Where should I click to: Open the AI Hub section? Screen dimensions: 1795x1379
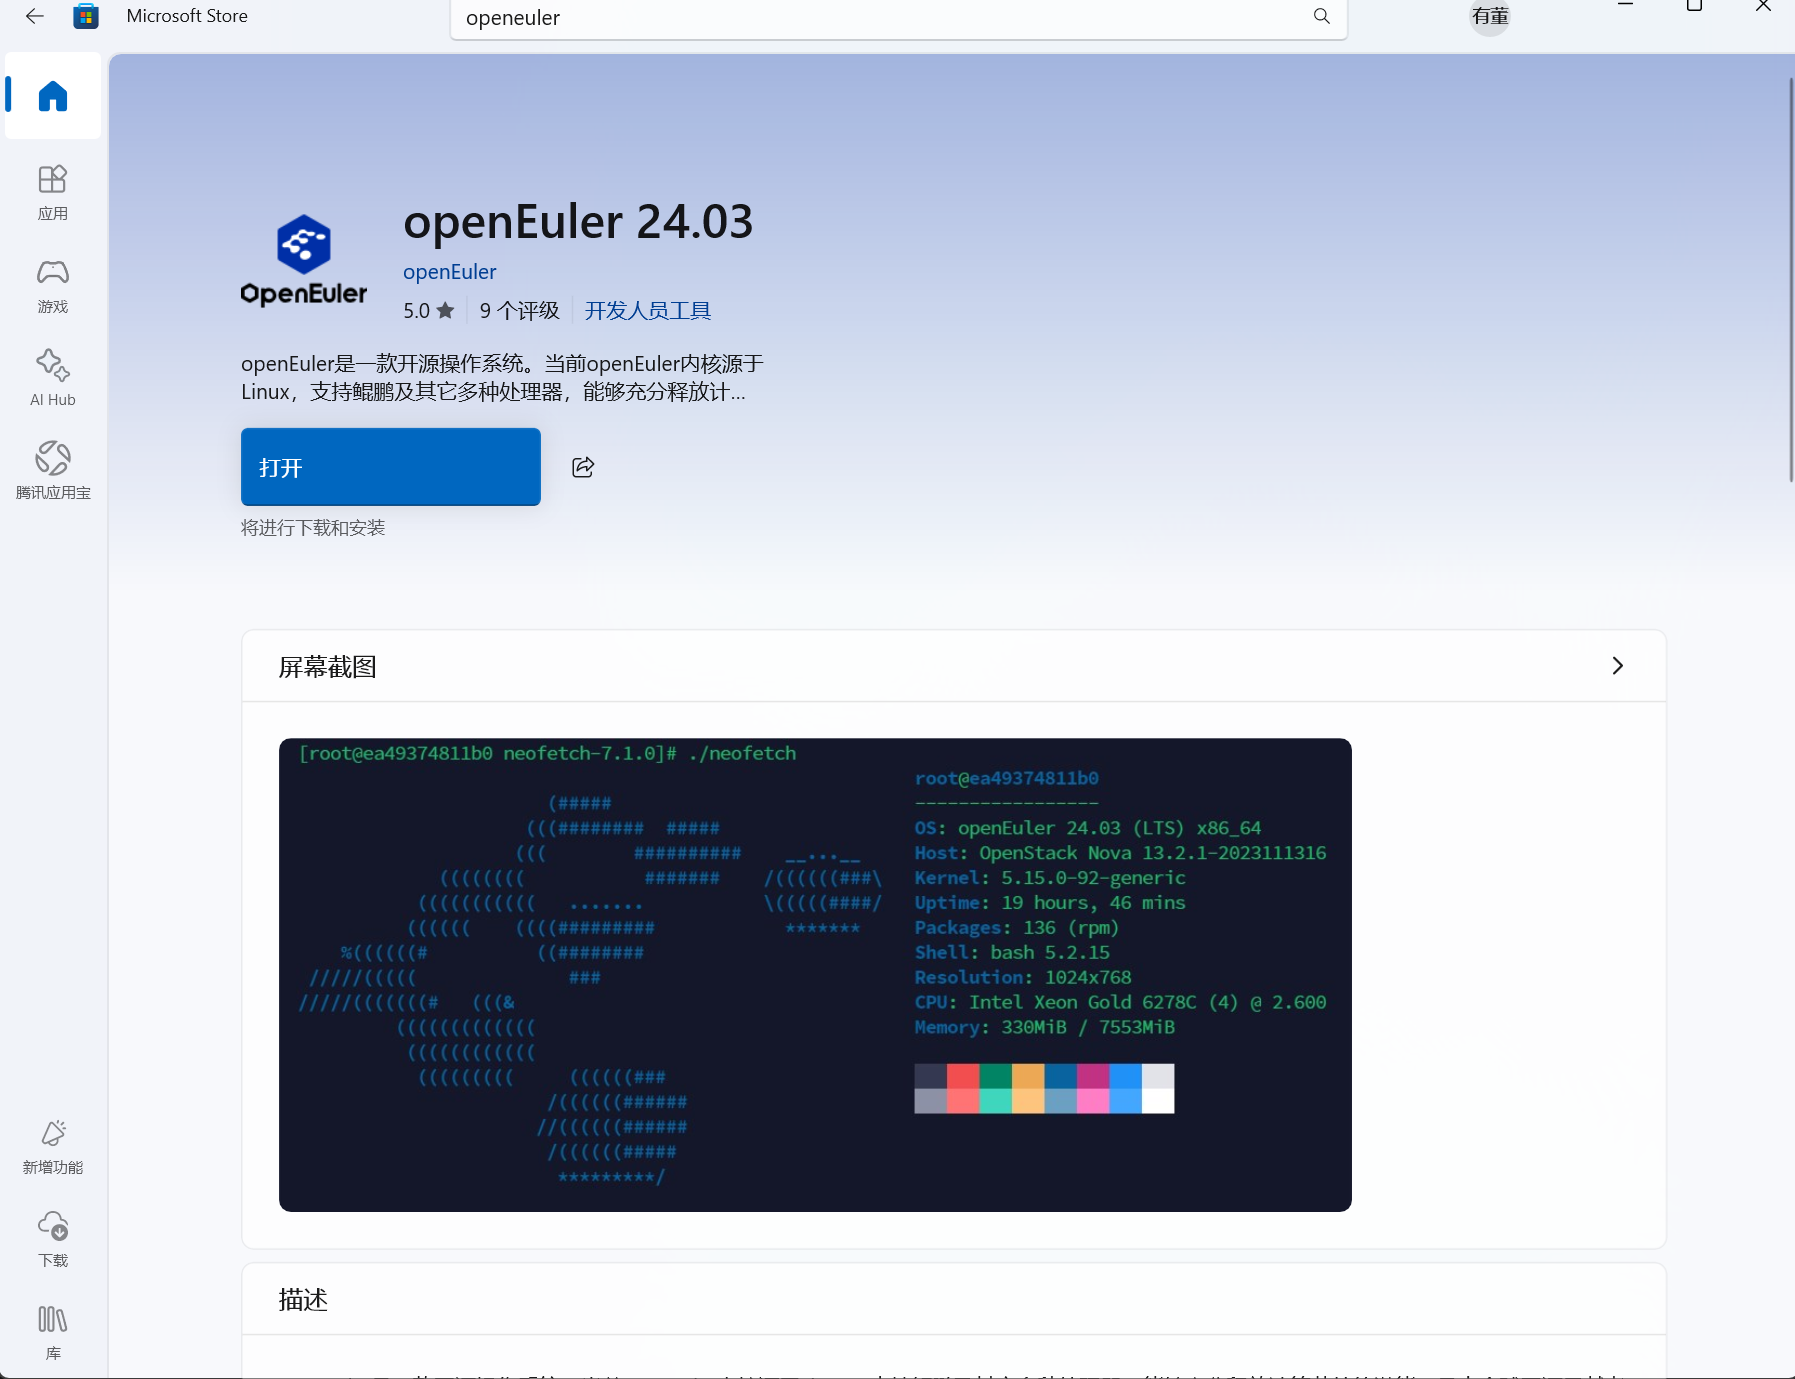(53, 378)
